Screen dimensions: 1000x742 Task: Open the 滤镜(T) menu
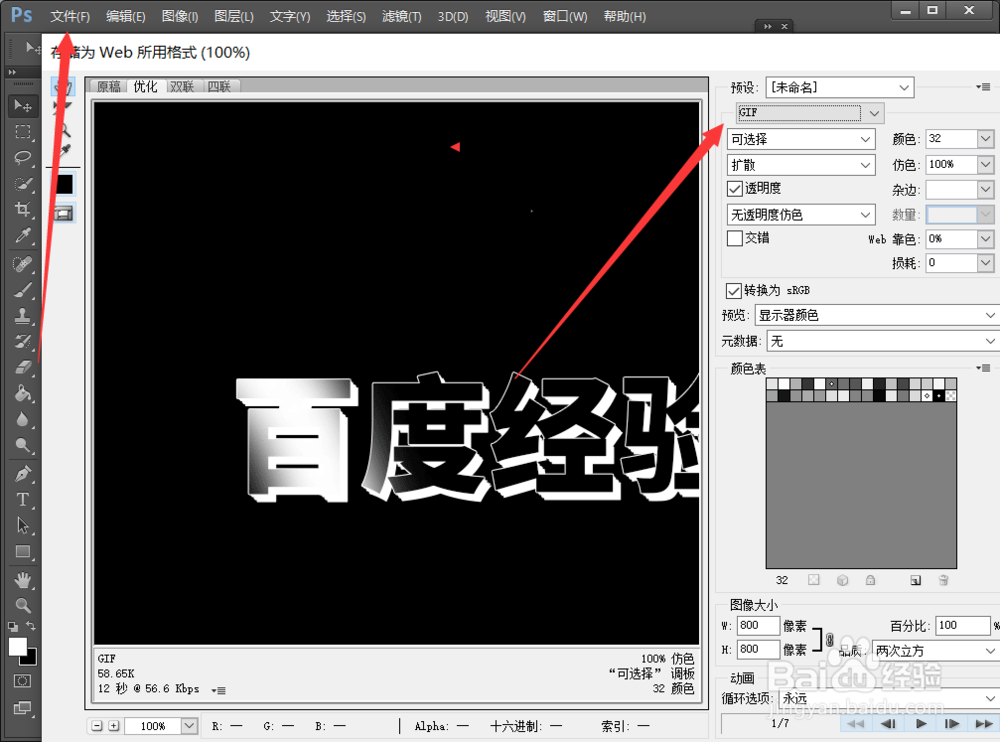click(x=402, y=16)
